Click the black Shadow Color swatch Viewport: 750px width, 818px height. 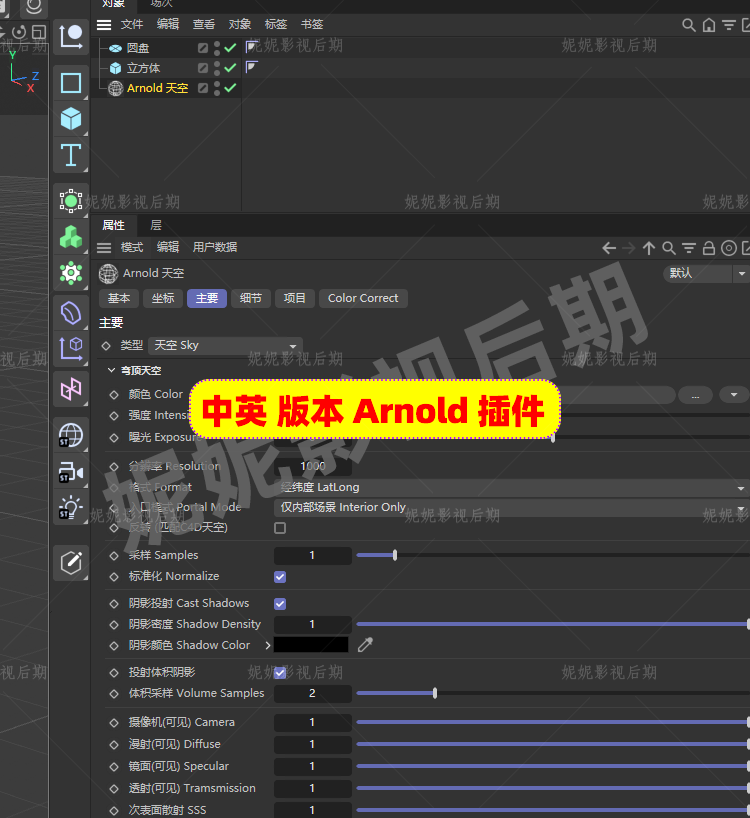[311, 645]
